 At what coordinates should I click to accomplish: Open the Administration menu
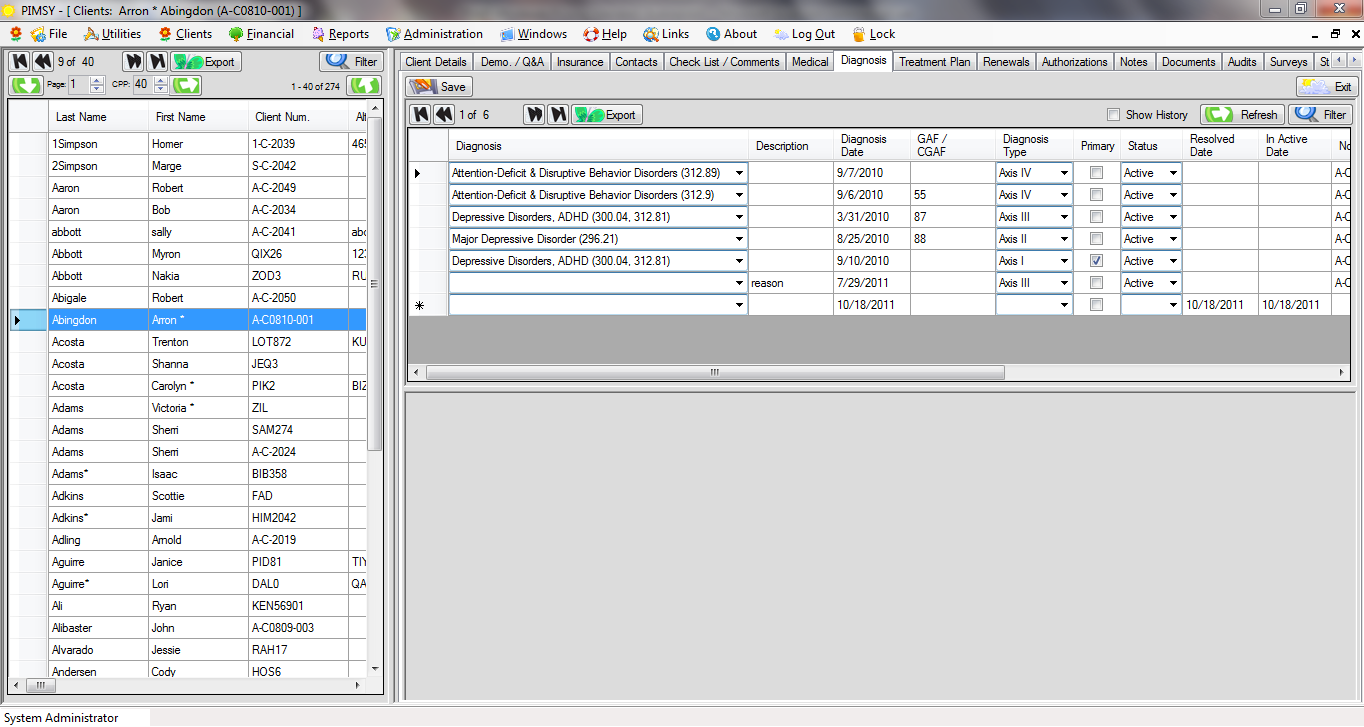pos(434,33)
